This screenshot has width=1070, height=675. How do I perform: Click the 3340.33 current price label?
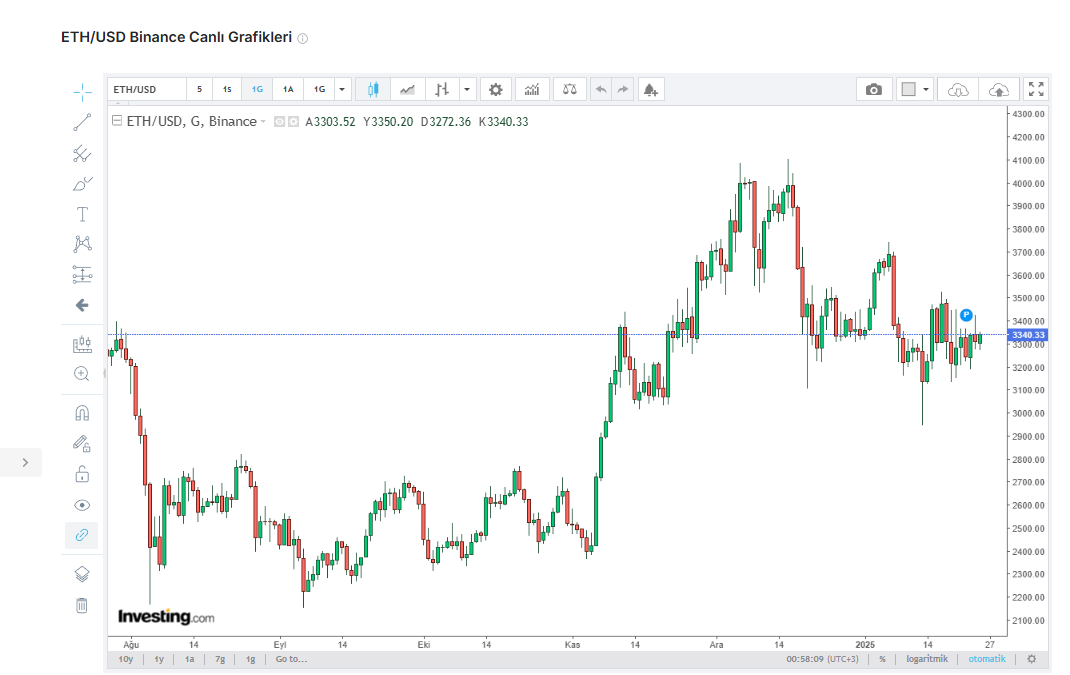pyautogui.click(x=1028, y=335)
